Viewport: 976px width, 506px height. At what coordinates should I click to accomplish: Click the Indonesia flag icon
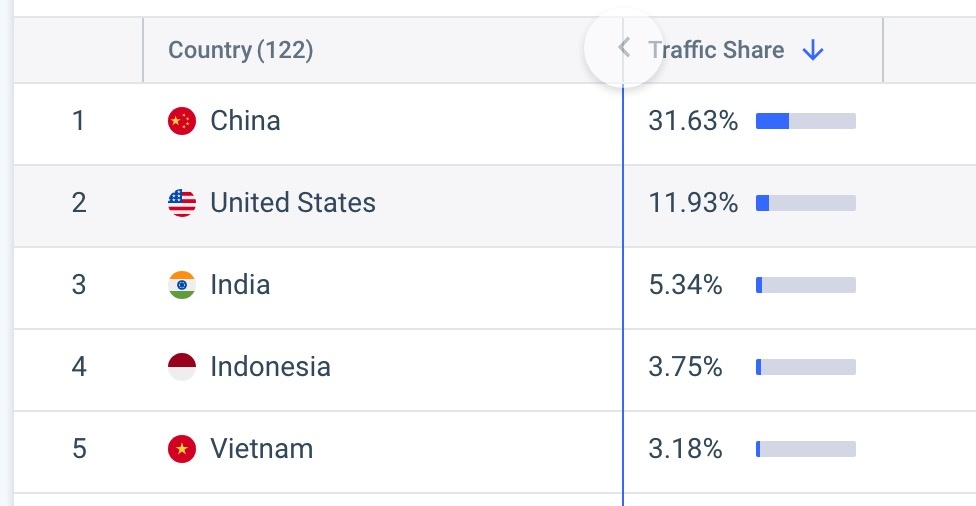[181, 368]
